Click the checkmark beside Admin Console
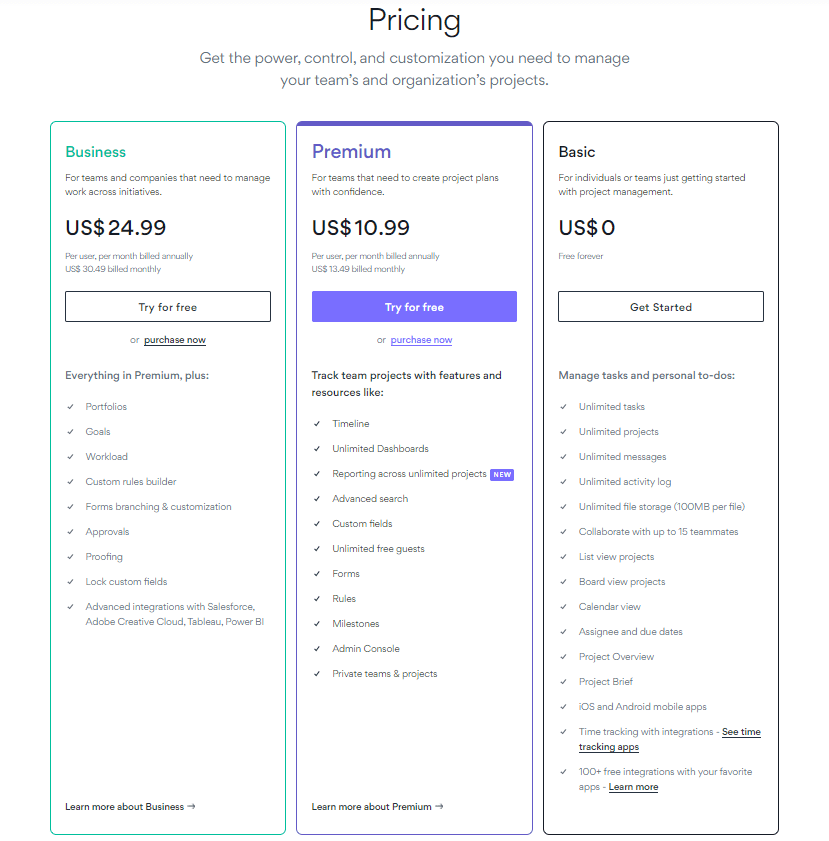 pos(317,649)
